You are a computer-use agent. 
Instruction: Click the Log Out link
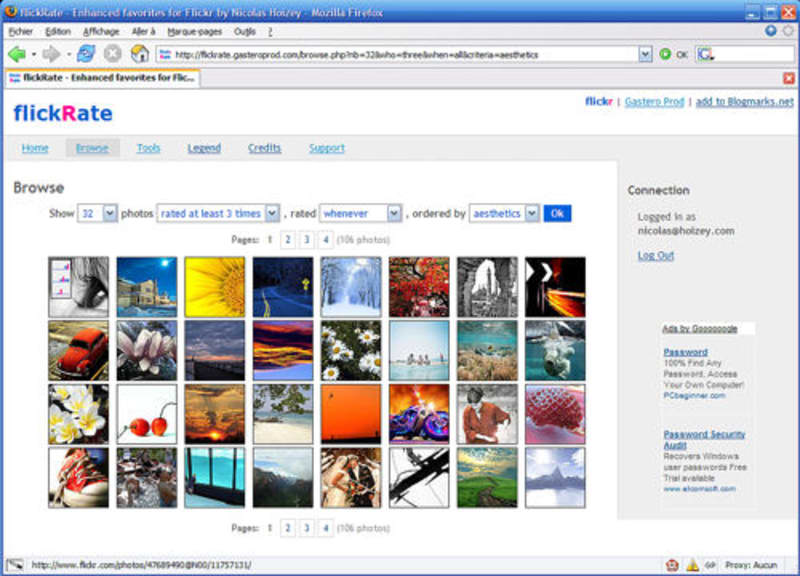(656, 256)
